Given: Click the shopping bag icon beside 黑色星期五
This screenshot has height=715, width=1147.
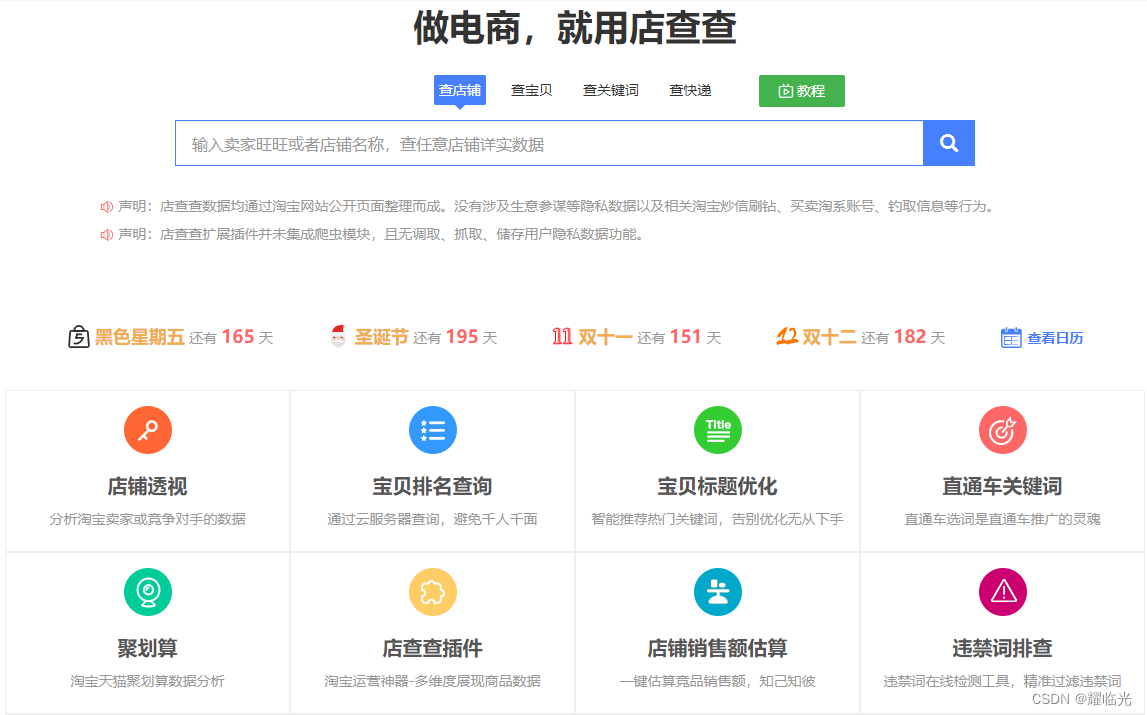Looking at the screenshot, I should [x=78, y=337].
